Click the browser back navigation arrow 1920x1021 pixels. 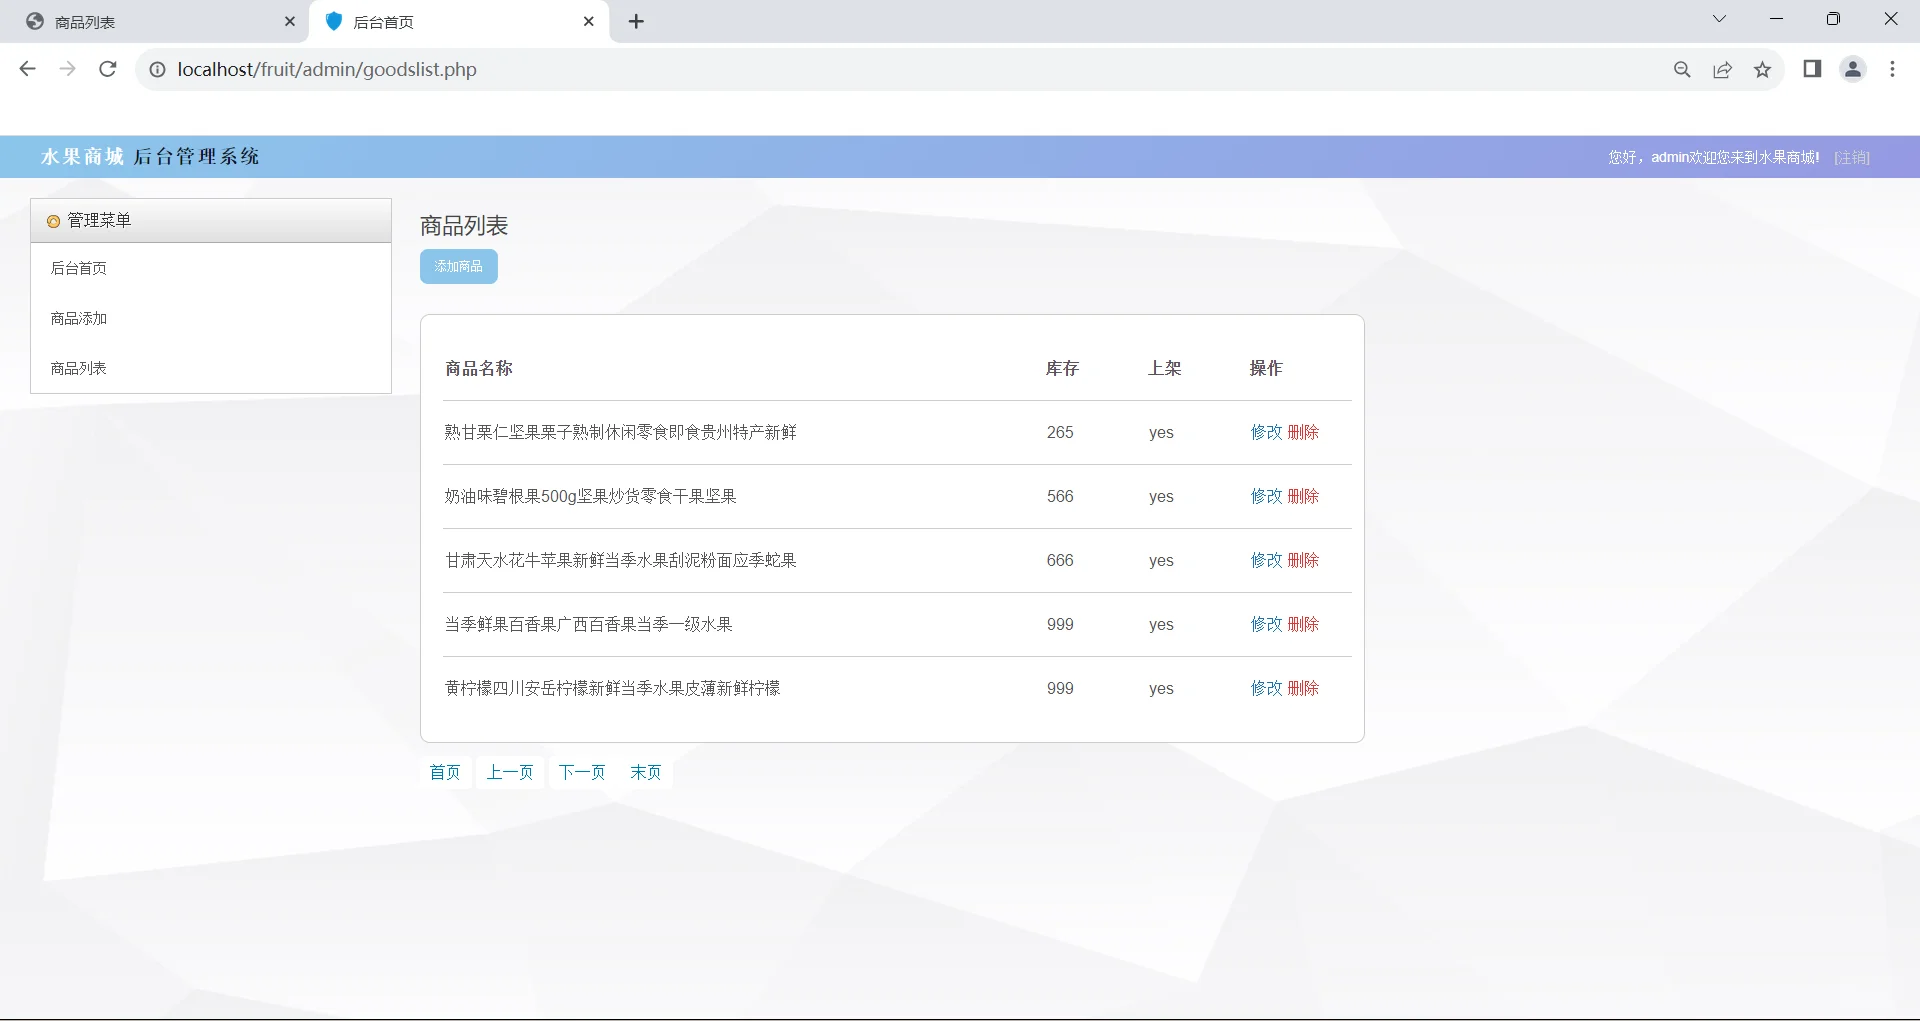[27, 69]
